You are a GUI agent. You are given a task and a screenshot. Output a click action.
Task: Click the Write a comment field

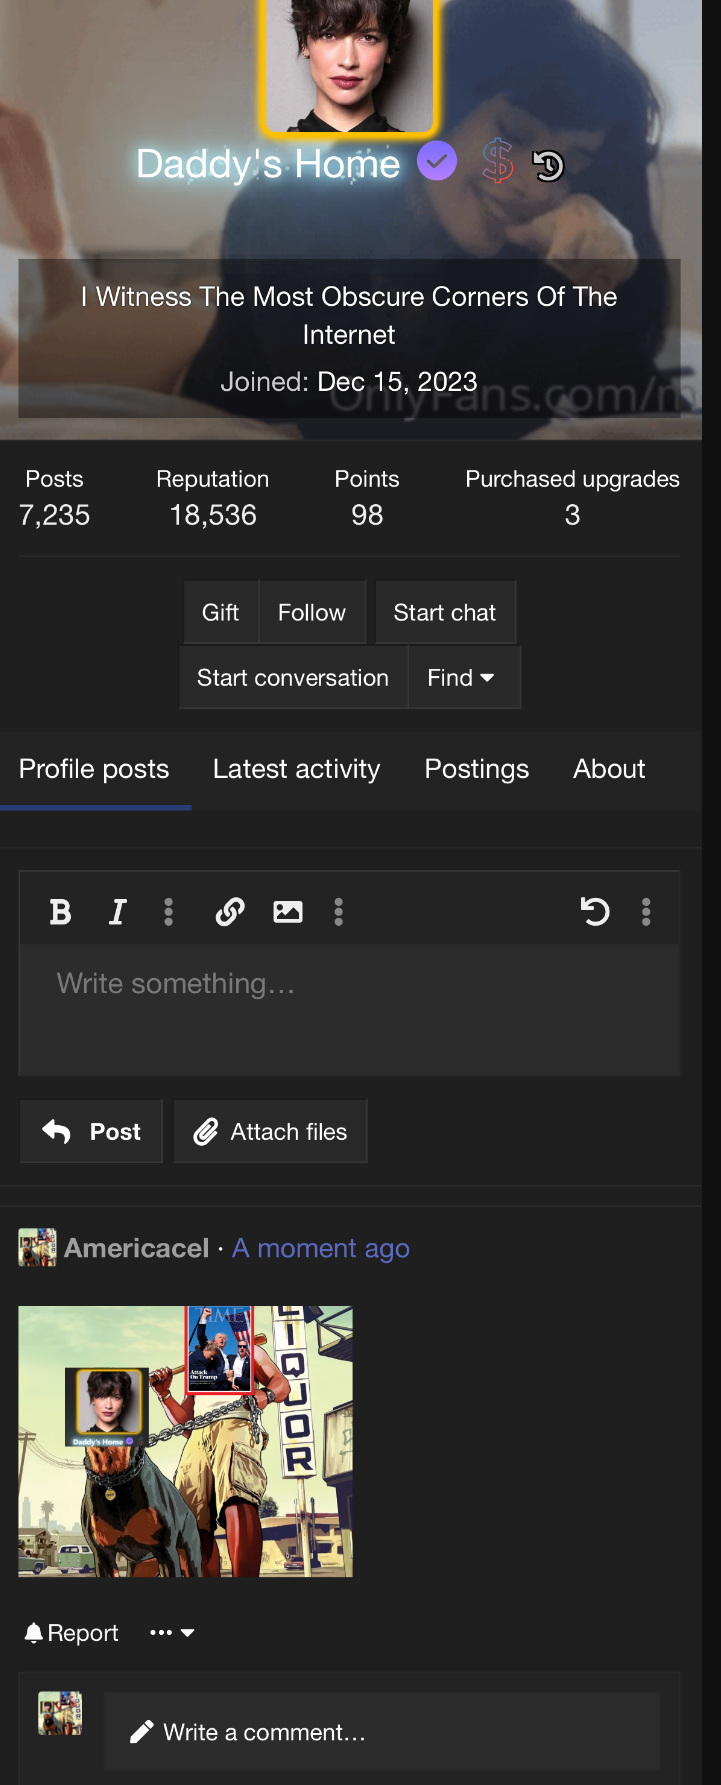(382, 1731)
